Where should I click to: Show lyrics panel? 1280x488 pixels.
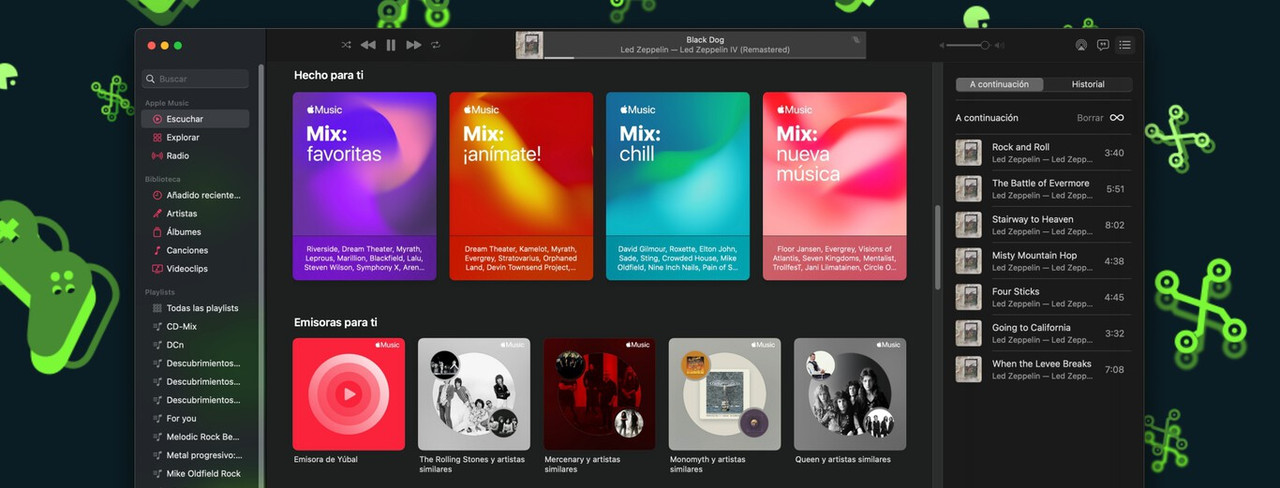coord(1103,45)
